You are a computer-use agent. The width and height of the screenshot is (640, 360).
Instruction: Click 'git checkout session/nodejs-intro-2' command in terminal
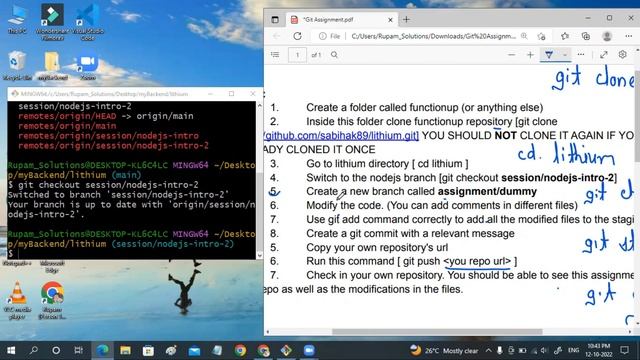tap(108, 185)
